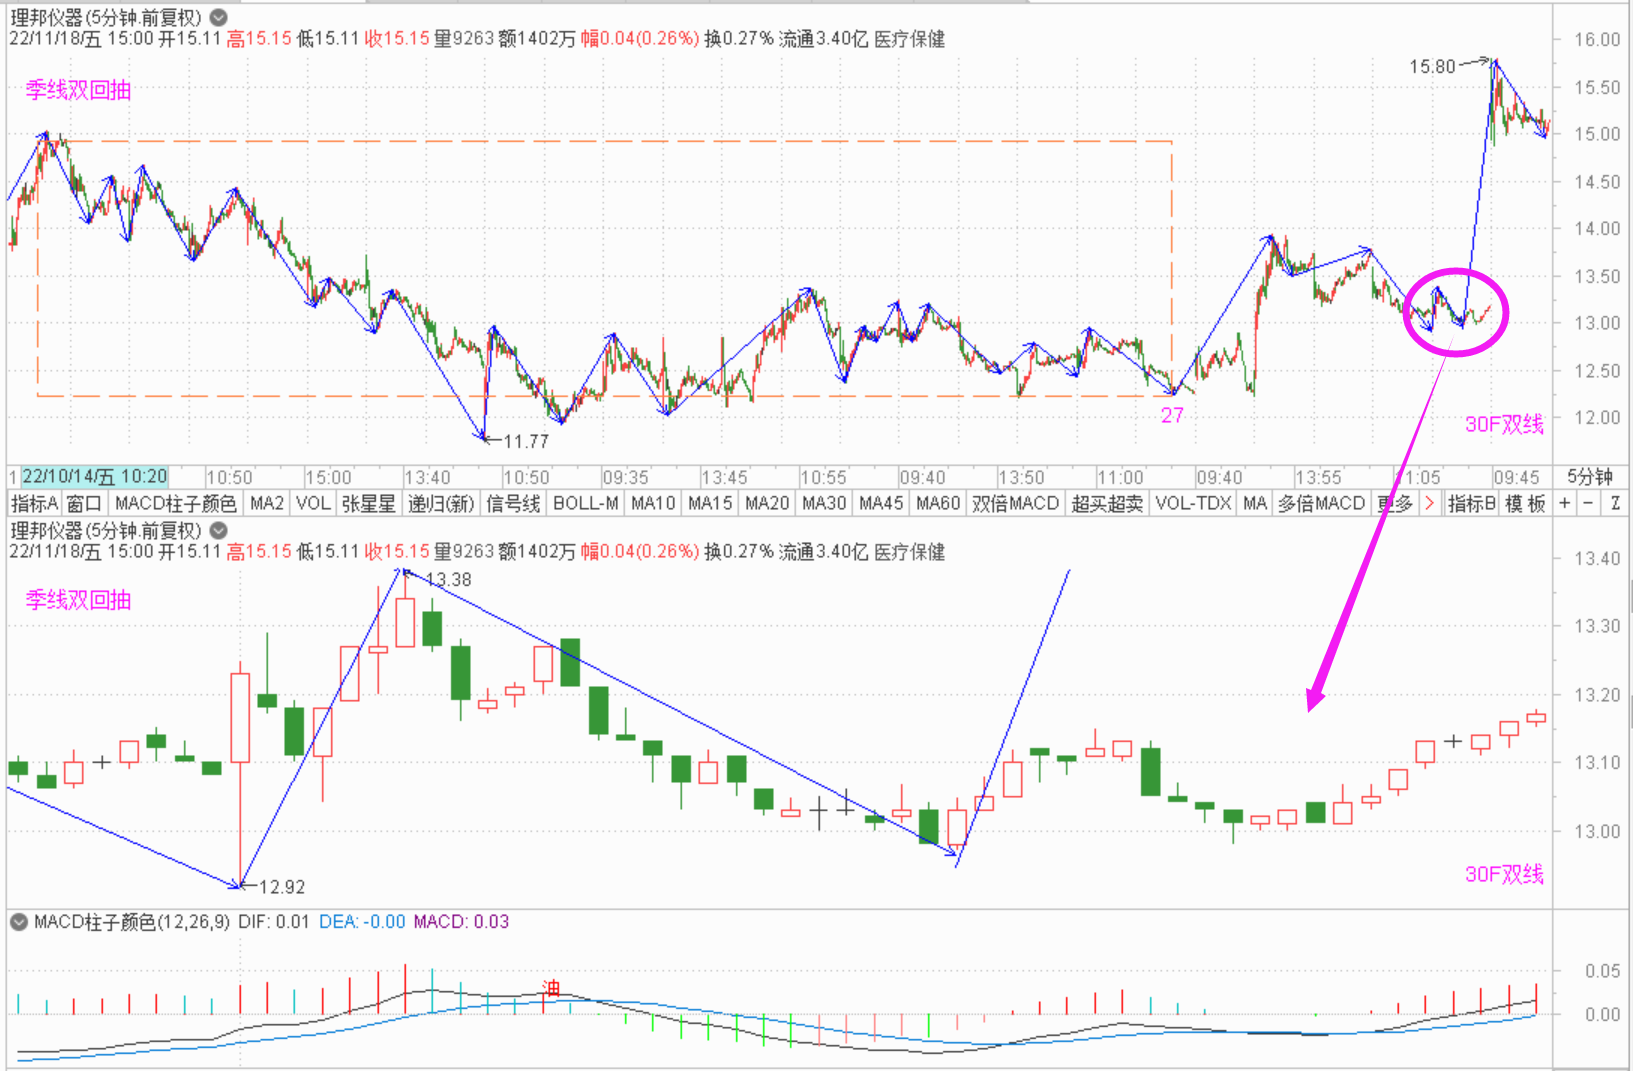Screen dimensions: 1633x1071
Task: Click the 窗口 window button
Action: click(x=84, y=503)
